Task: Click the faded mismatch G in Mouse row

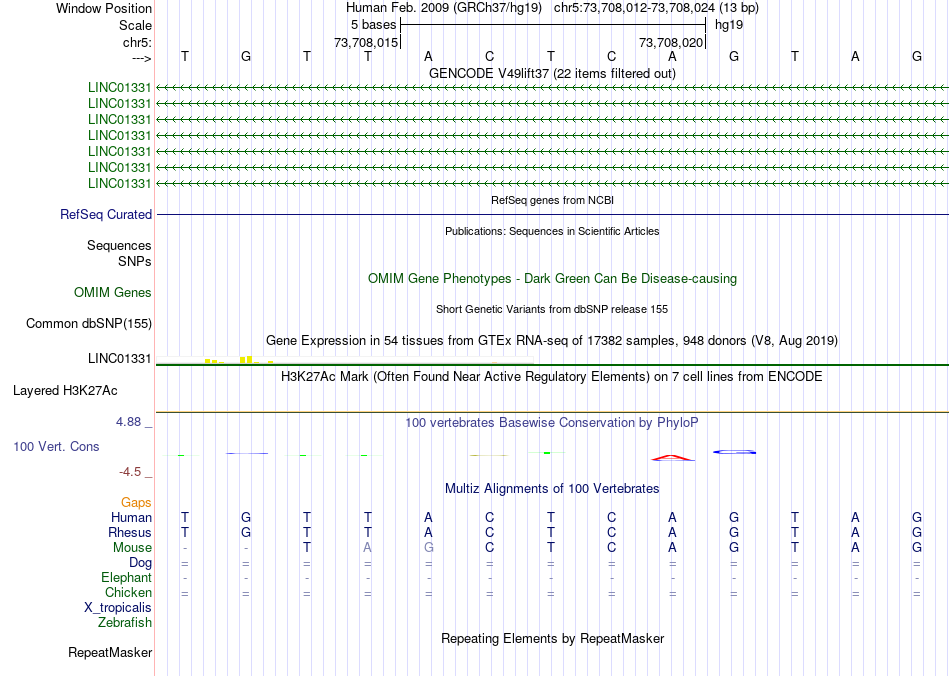Action: [x=428, y=548]
